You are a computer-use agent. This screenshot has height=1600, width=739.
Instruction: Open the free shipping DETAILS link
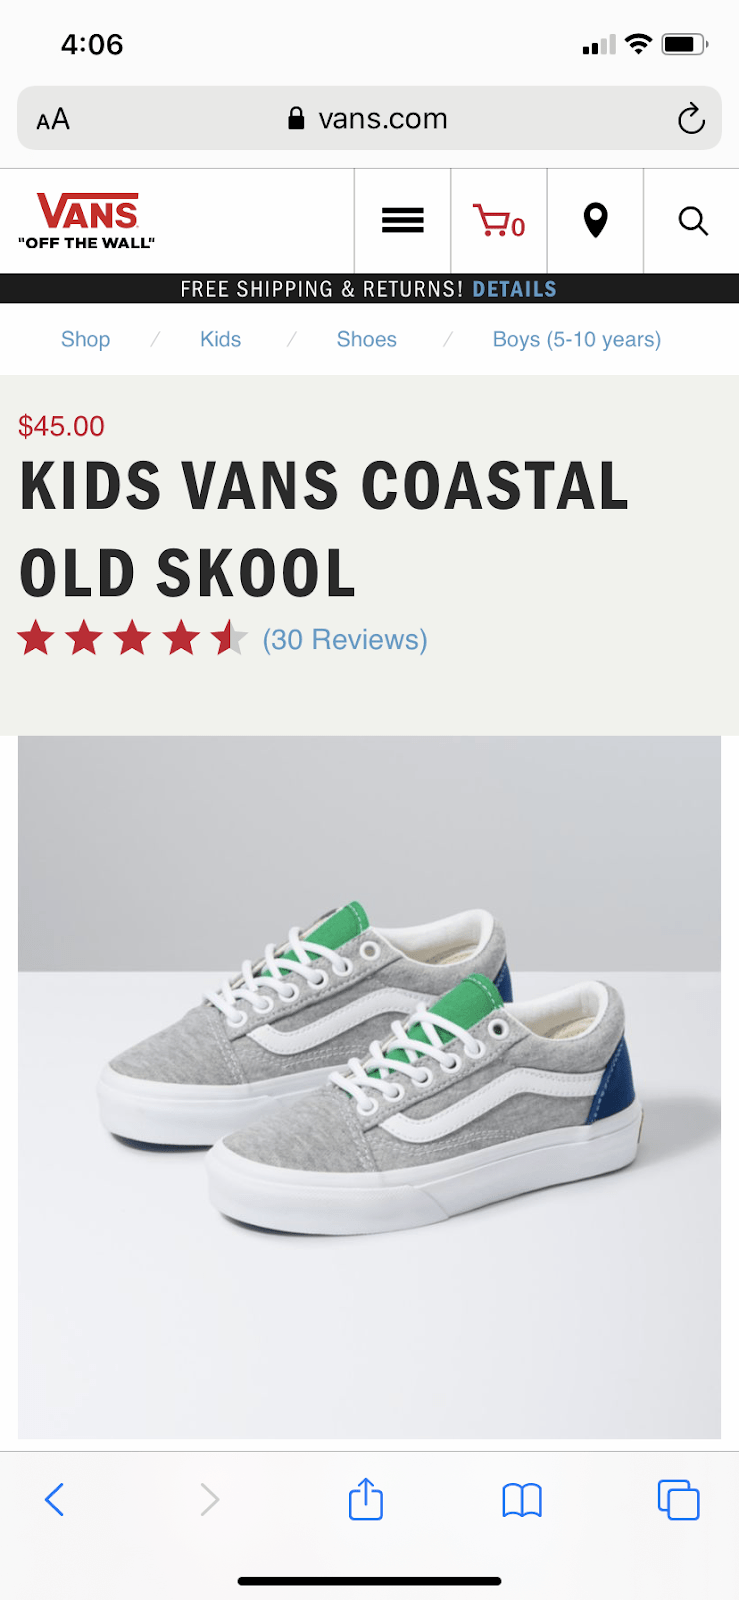[x=514, y=289]
